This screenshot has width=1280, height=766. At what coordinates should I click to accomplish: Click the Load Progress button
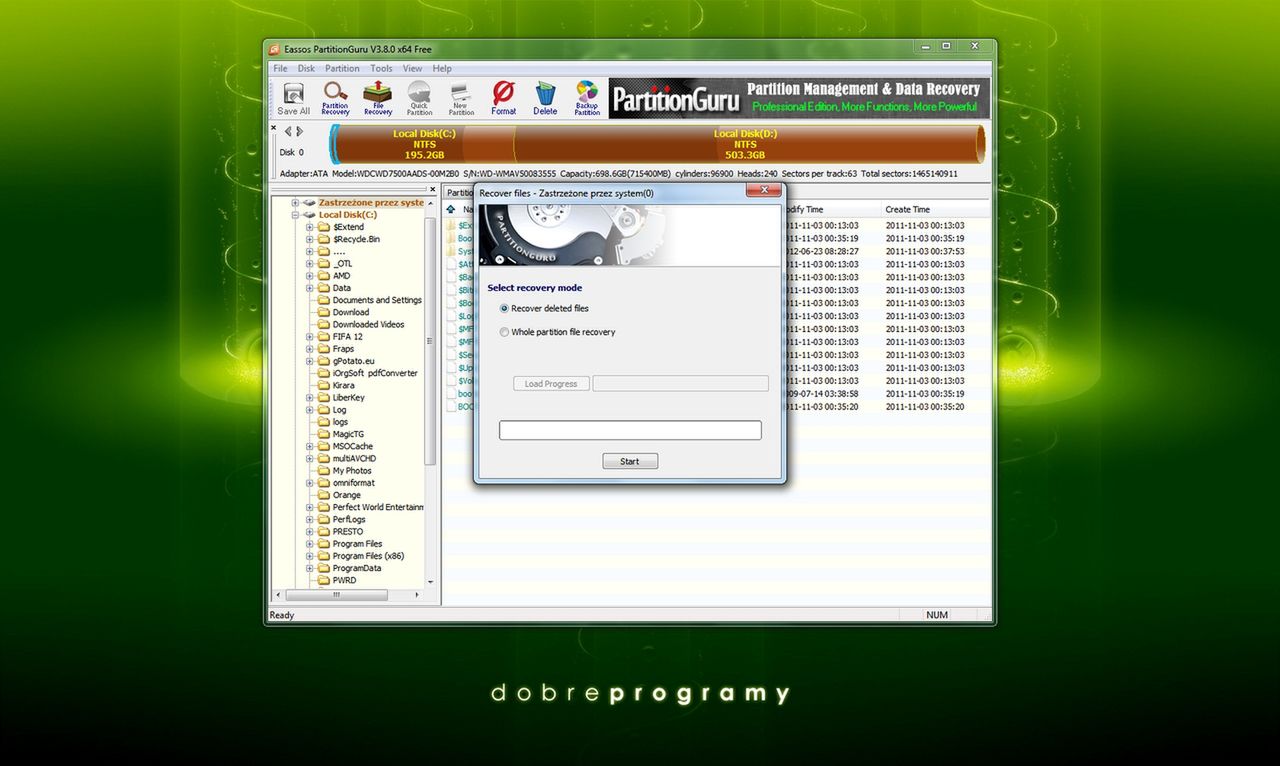[551, 384]
